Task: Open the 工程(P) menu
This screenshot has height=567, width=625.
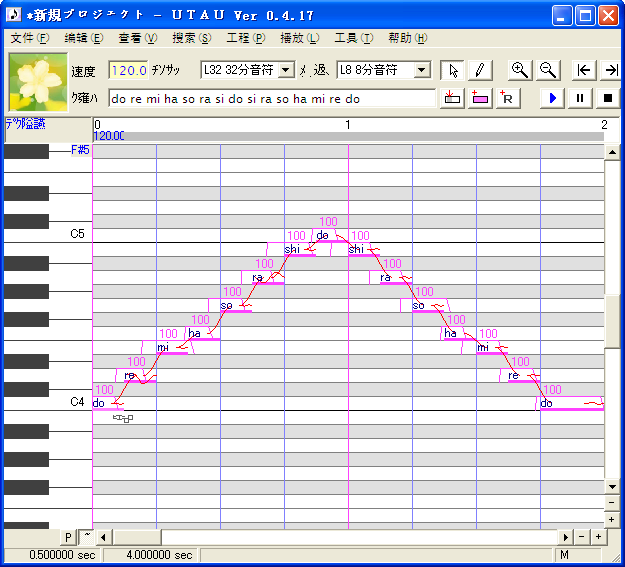Action: [246, 38]
